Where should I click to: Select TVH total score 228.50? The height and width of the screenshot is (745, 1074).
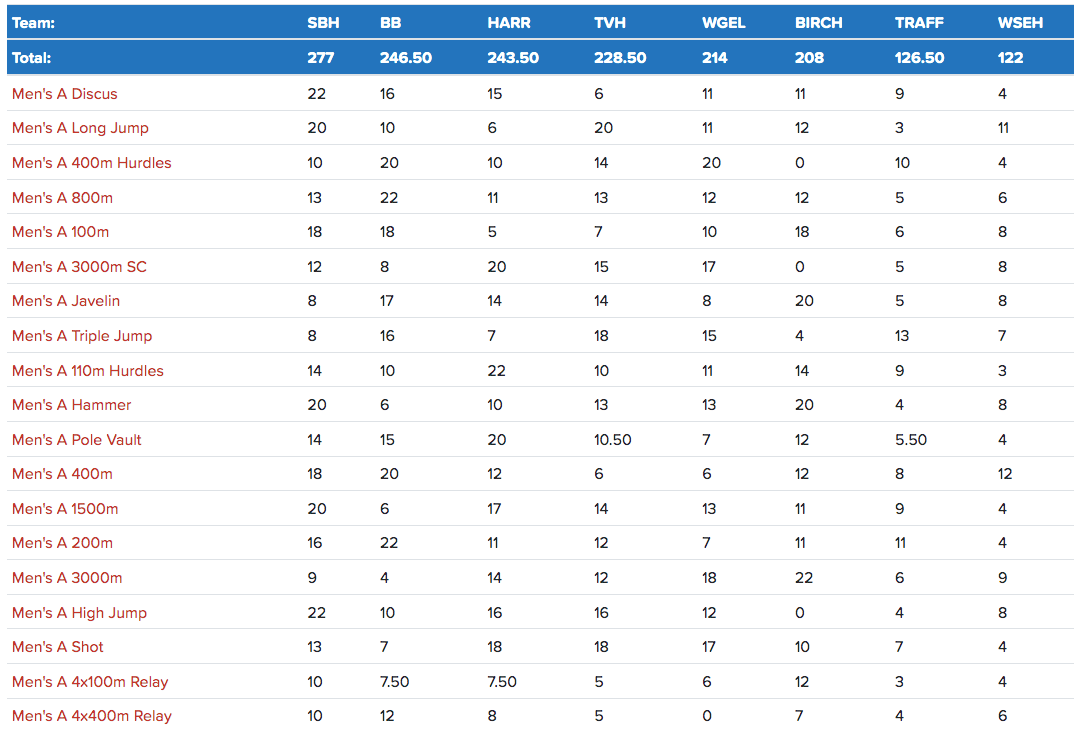(620, 58)
